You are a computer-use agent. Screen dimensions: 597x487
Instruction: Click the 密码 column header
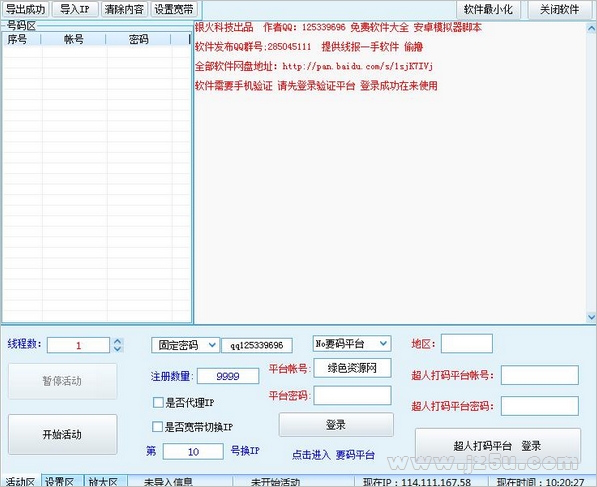pyautogui.click(x=138, y=39)
